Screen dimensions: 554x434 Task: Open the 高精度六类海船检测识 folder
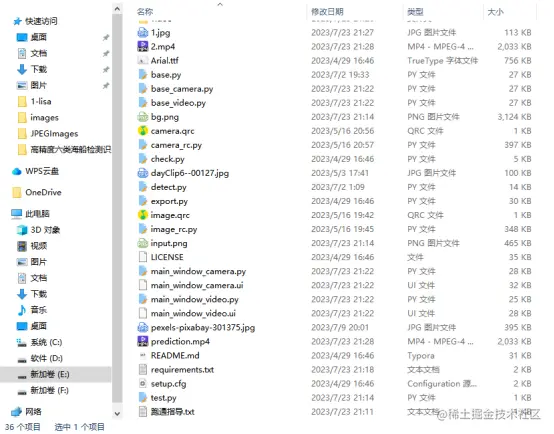tap(71, 149)
